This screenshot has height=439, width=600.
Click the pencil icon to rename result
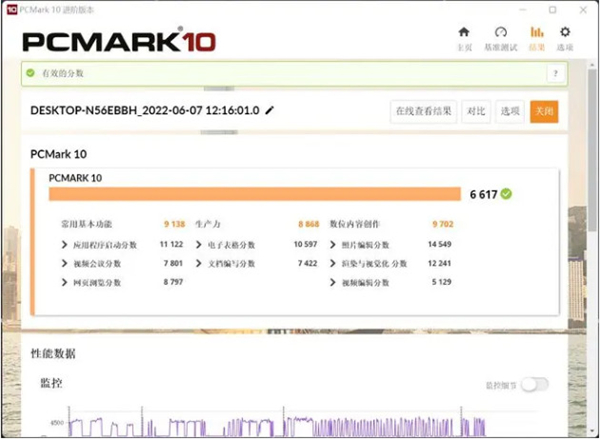[270, 110]
